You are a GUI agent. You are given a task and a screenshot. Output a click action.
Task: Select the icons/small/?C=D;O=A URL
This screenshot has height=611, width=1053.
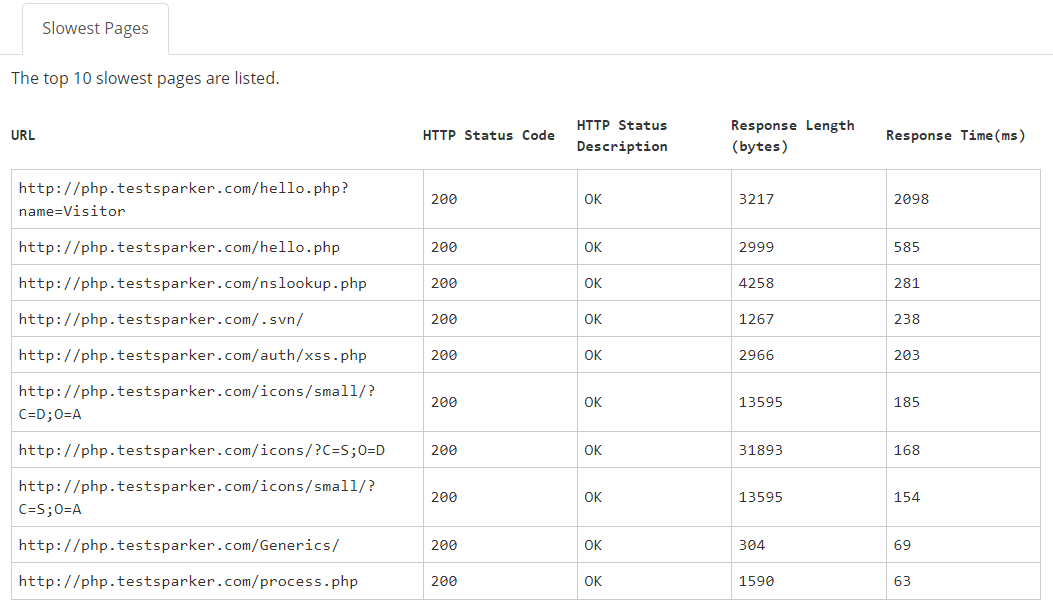(196, 402)
